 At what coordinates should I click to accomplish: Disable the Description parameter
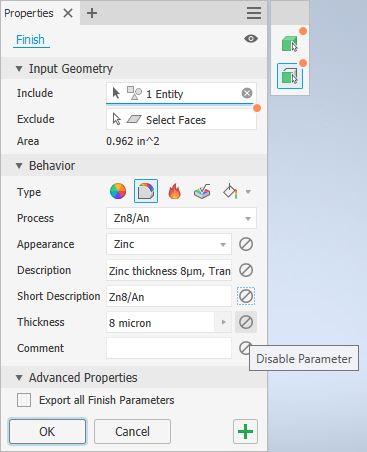[246, 270]
